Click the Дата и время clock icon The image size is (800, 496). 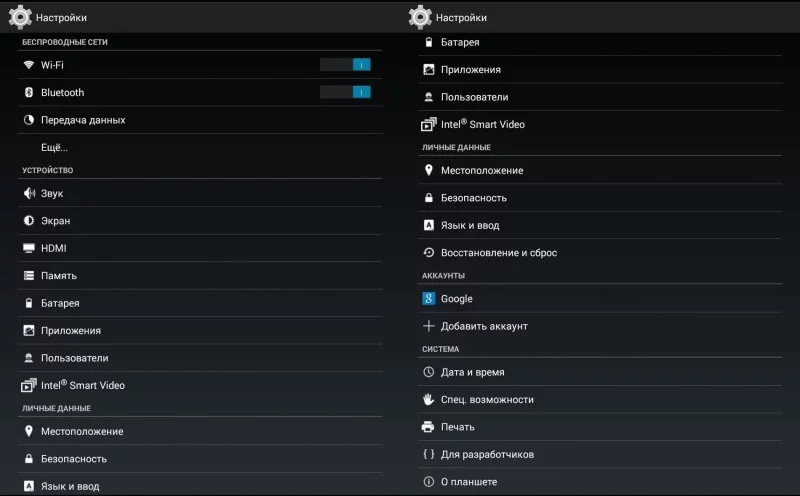[x=429, y=372]
